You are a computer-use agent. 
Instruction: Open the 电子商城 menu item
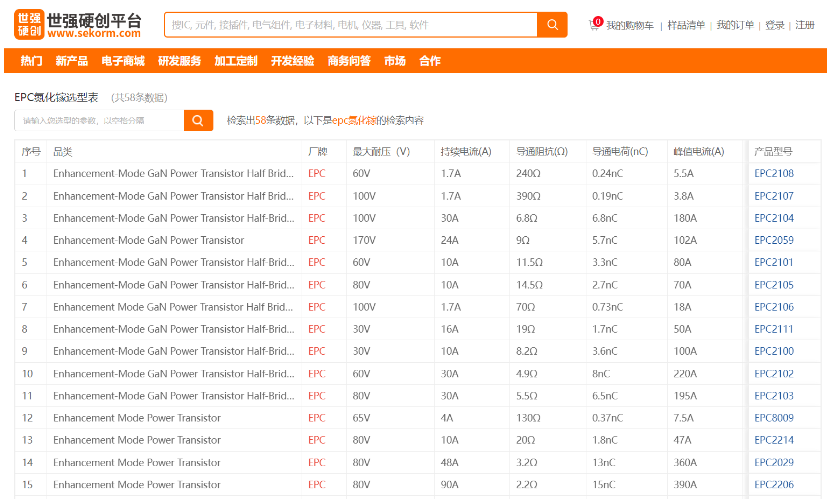pyautogui.click(x=123, y=61)
